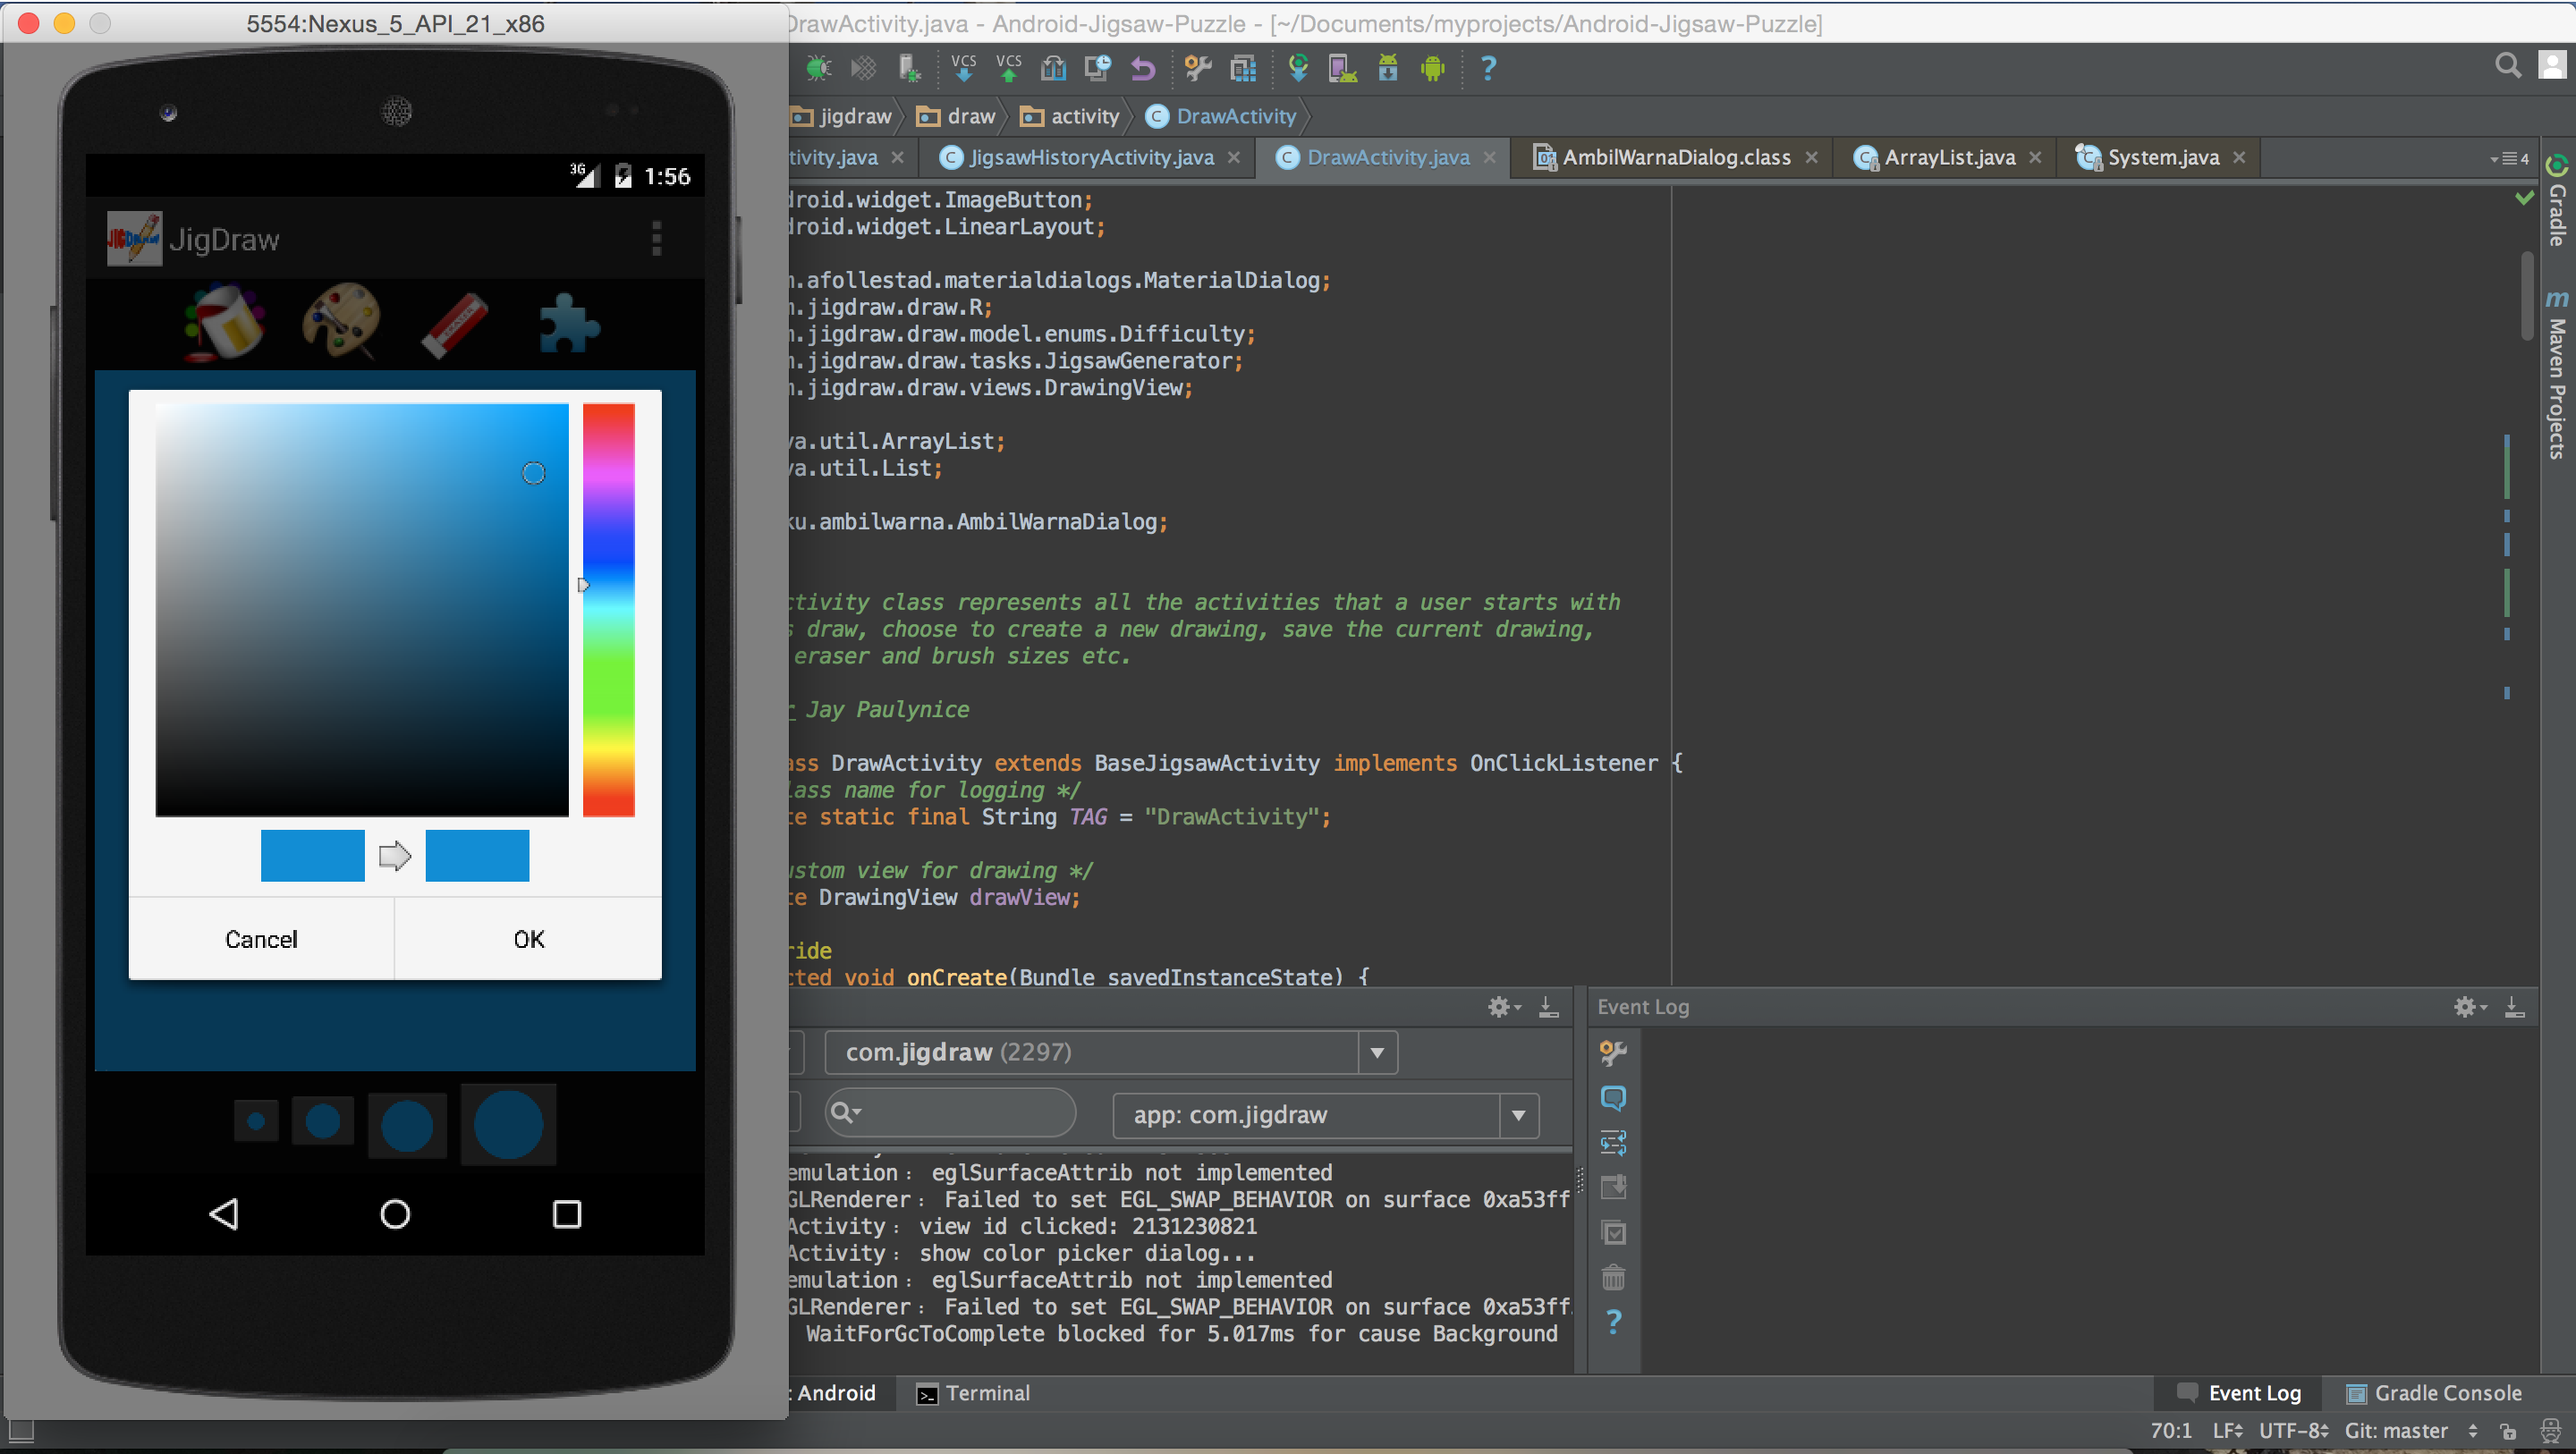Click the rainbow hue slider bar
This screenshot has width=2576, height=1454.
[x=608, y=610]
